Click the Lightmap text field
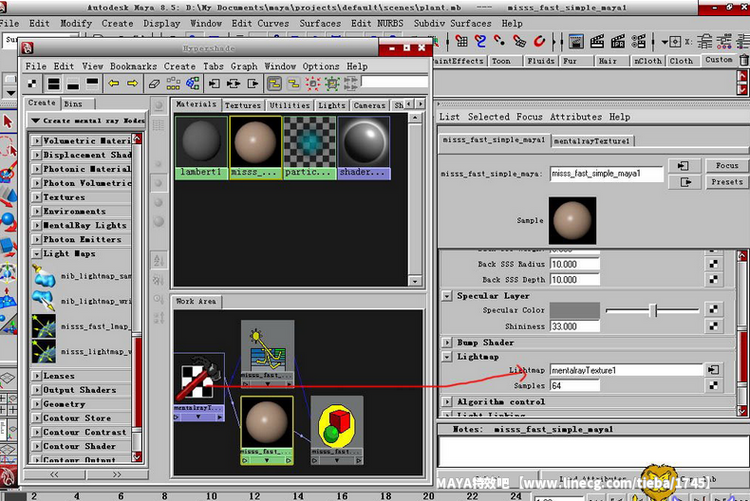 (627, 370)
